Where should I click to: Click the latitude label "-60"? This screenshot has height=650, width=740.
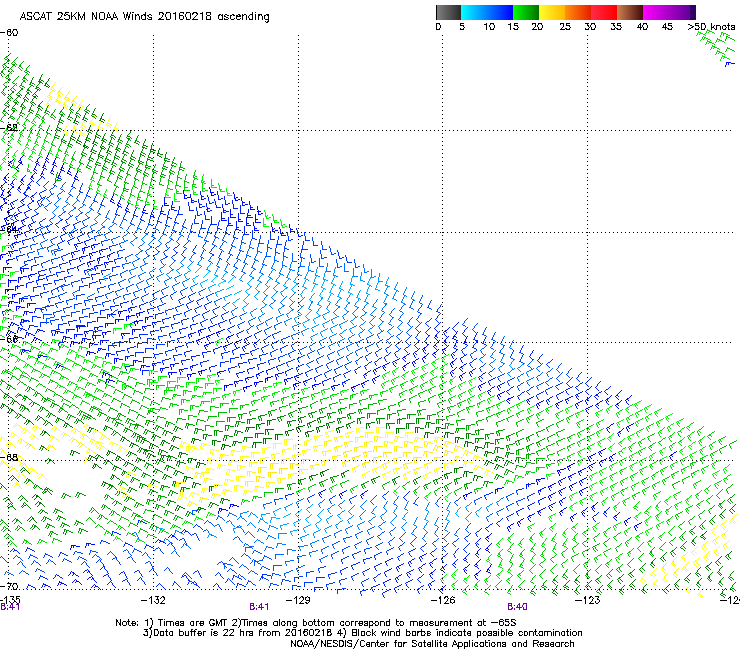click(9, 33)
